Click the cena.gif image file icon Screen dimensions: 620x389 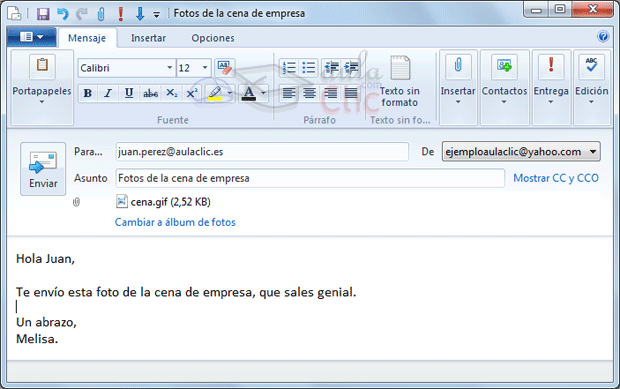121,202
